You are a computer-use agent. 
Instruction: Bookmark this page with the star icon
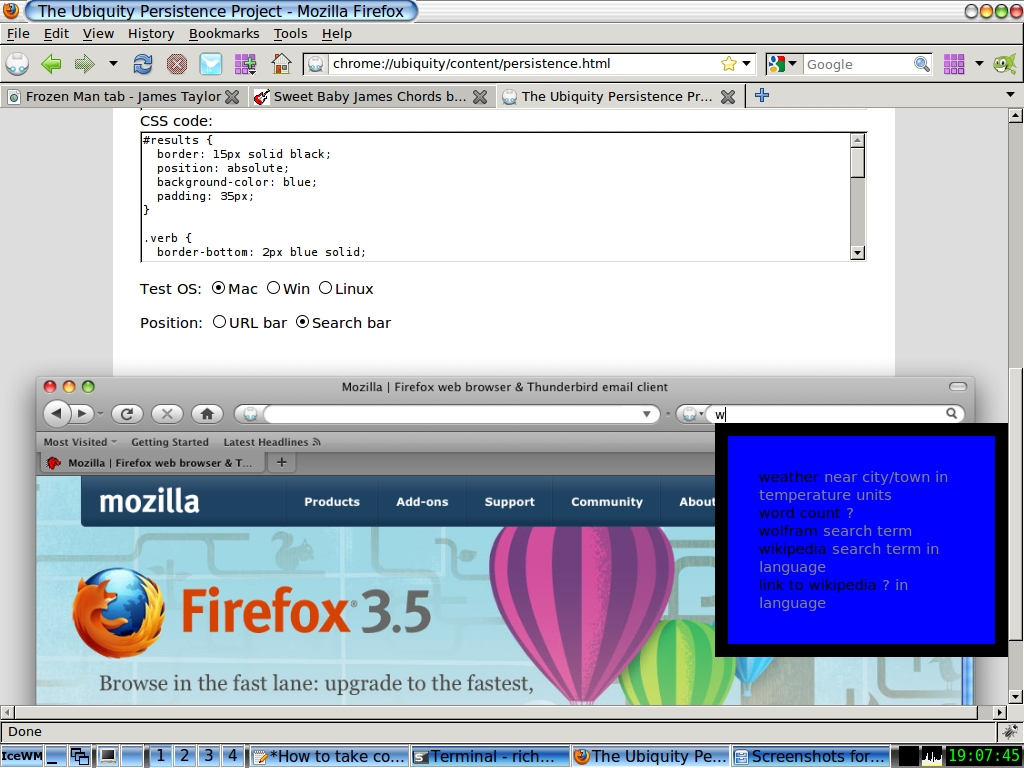point(729,64)
